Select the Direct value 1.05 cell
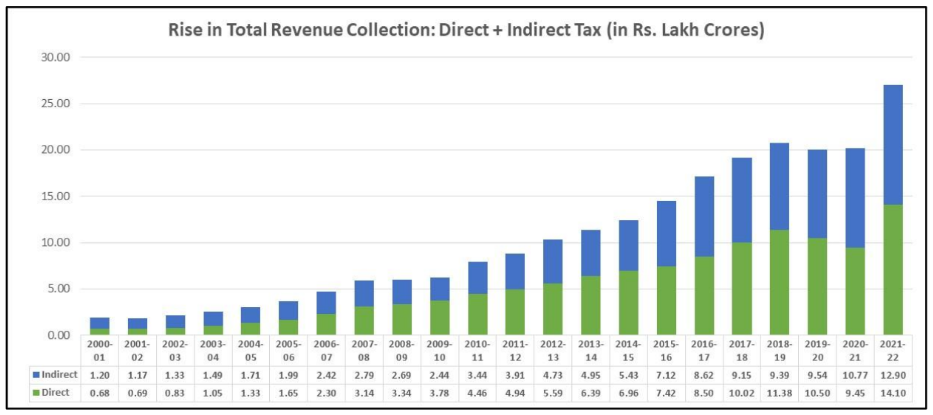Image resolution: width=933 pixels, height=415 pixels. 212,393
